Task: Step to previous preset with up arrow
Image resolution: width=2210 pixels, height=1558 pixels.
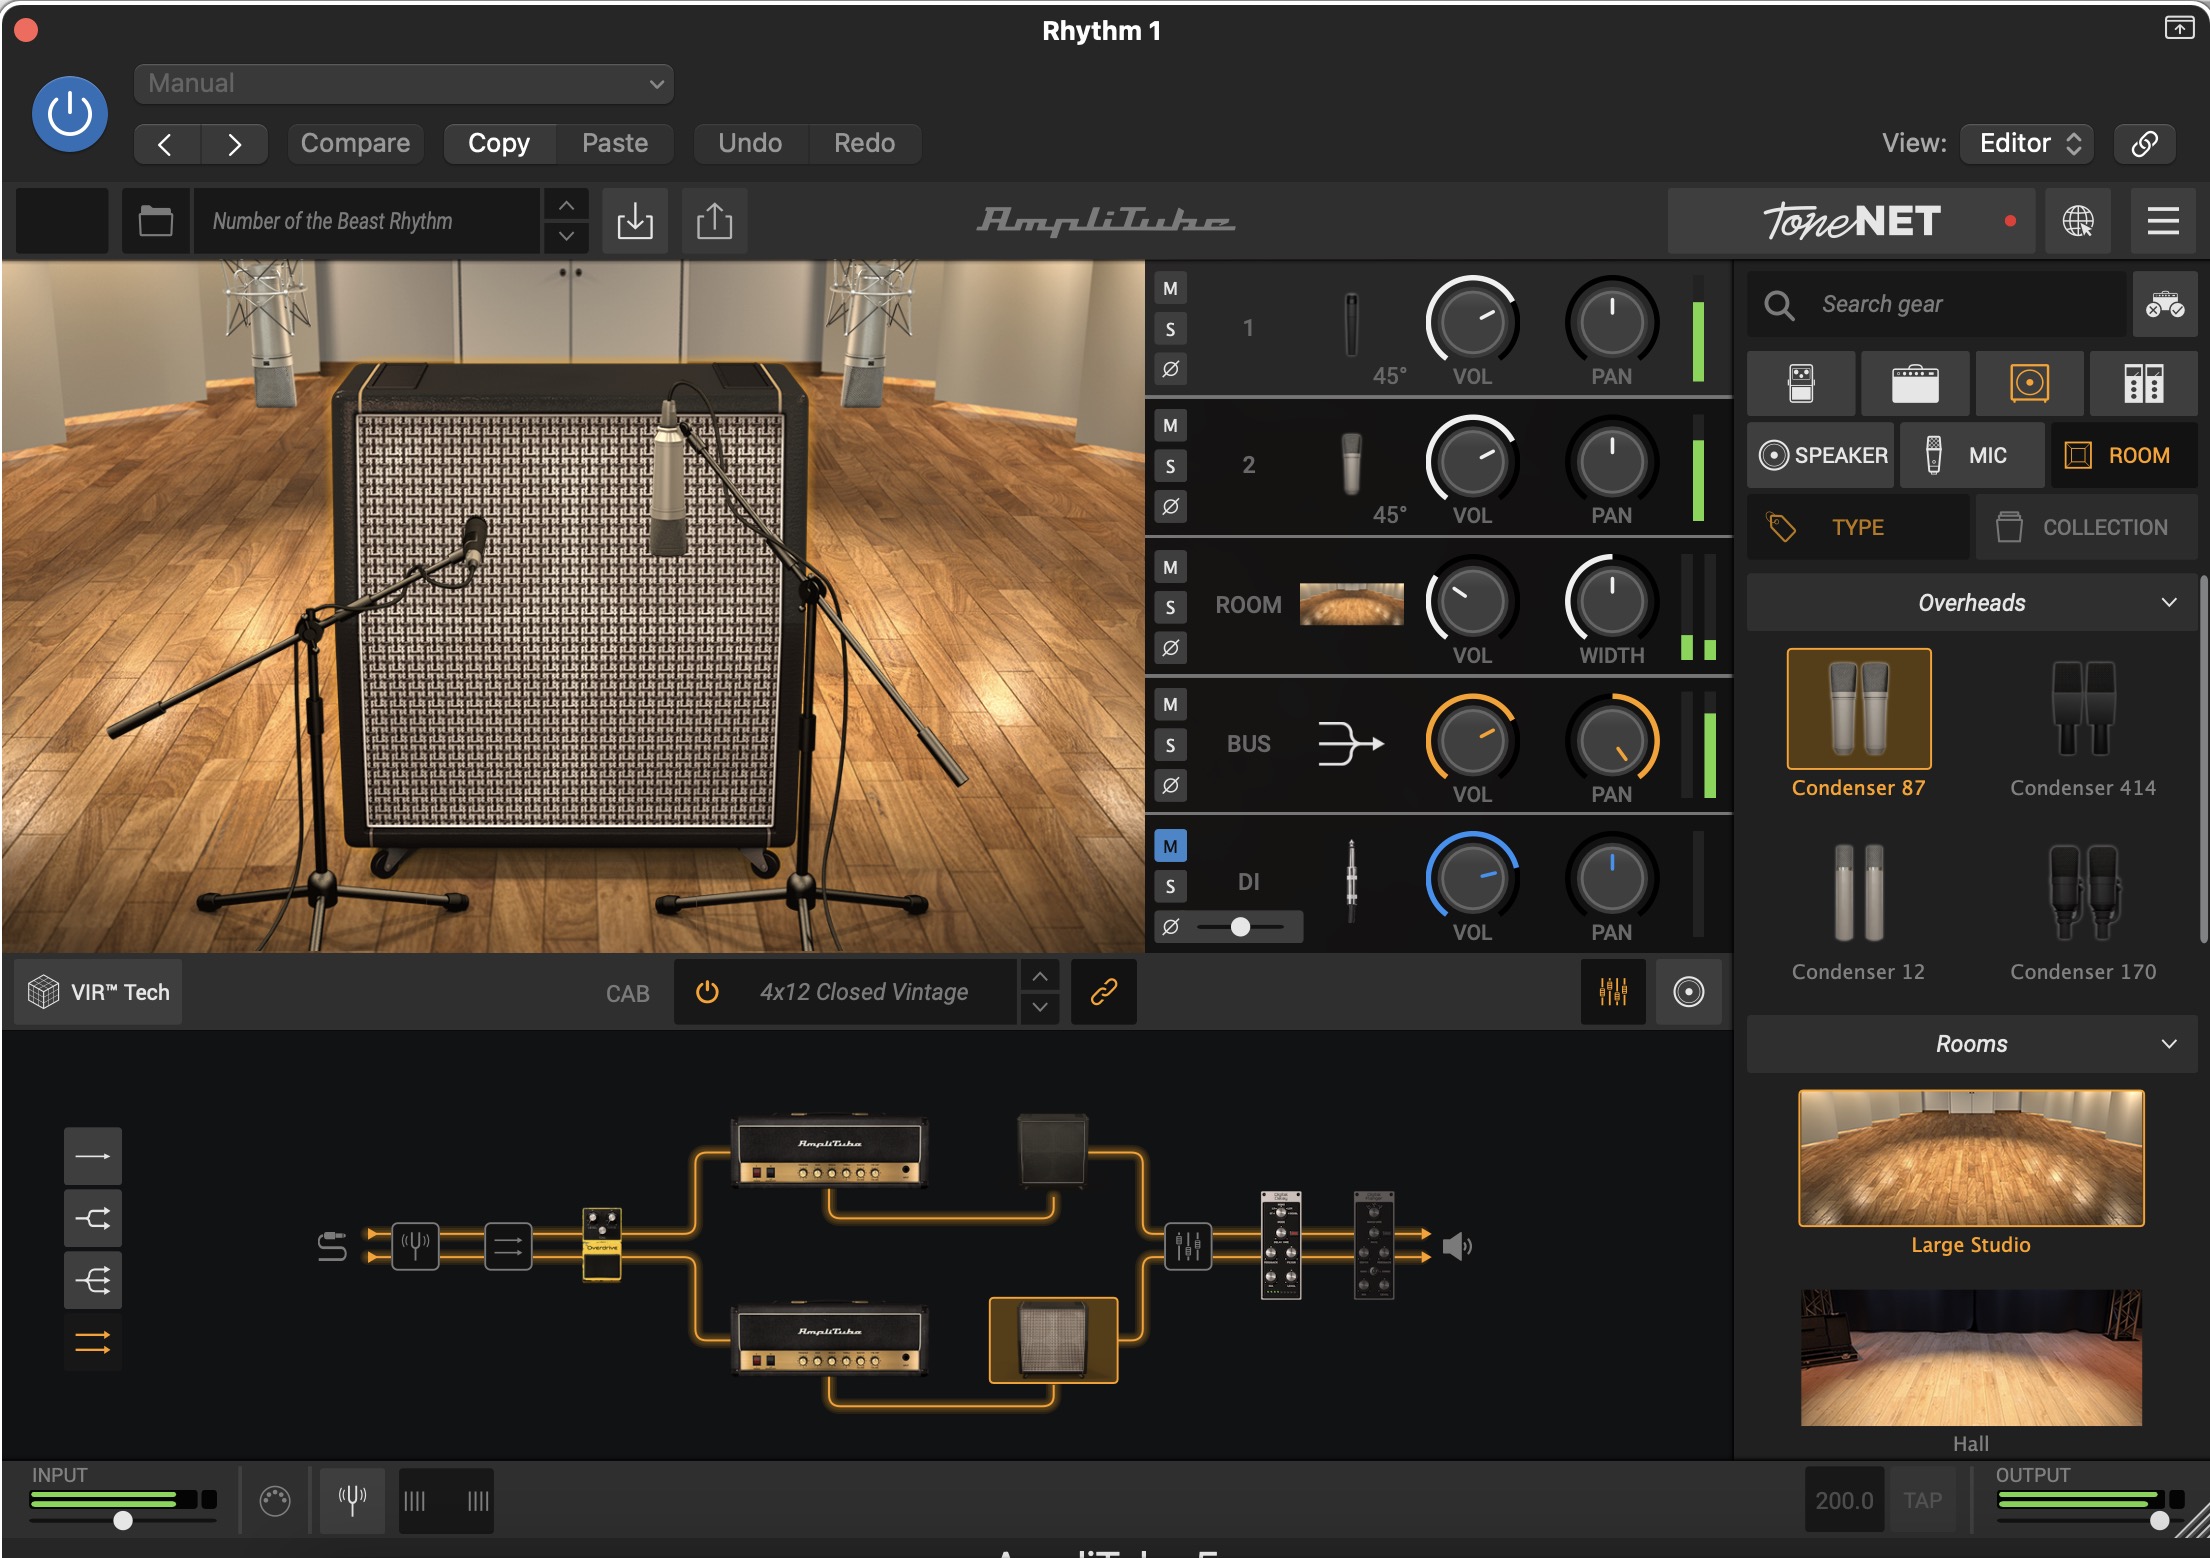Action: pyautogui.click(x=566, y=205)
